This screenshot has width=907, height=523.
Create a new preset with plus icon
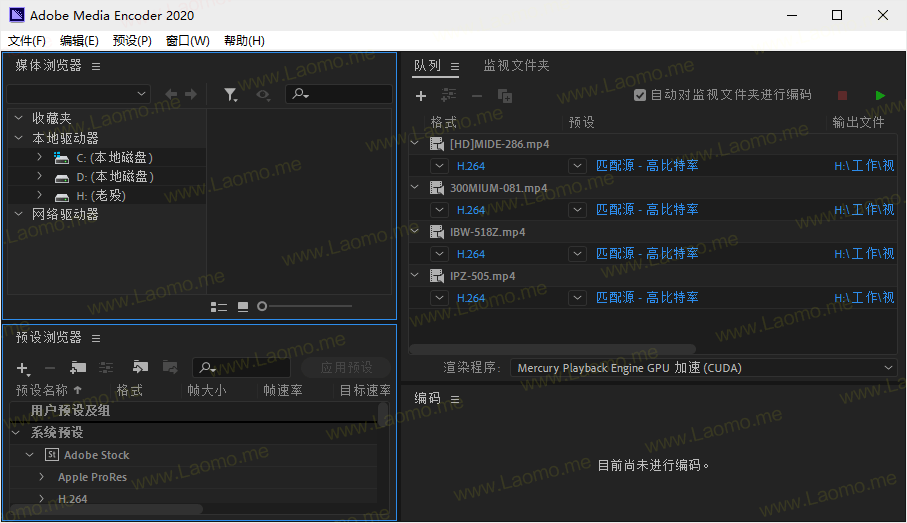click(x=23, y=368)
